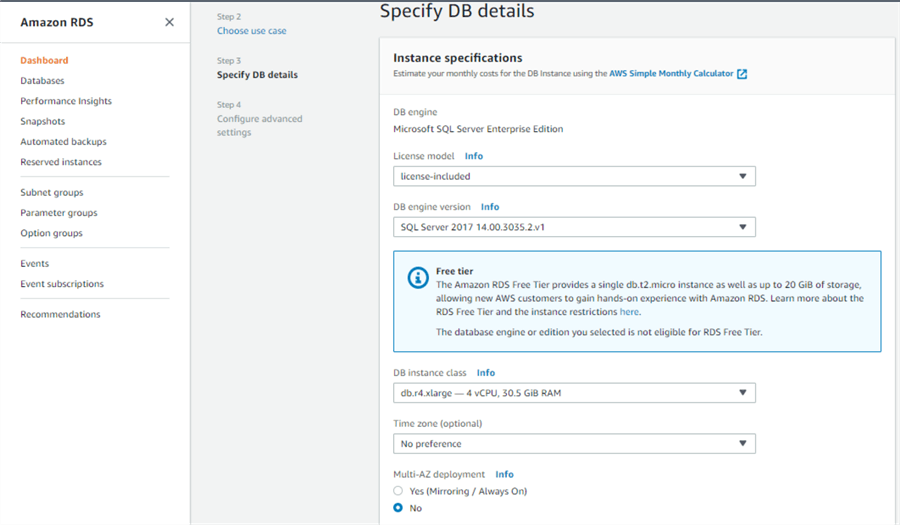Go to Parameter groups
This screenshot has width=900, height=525.
(x=59, y=213)
